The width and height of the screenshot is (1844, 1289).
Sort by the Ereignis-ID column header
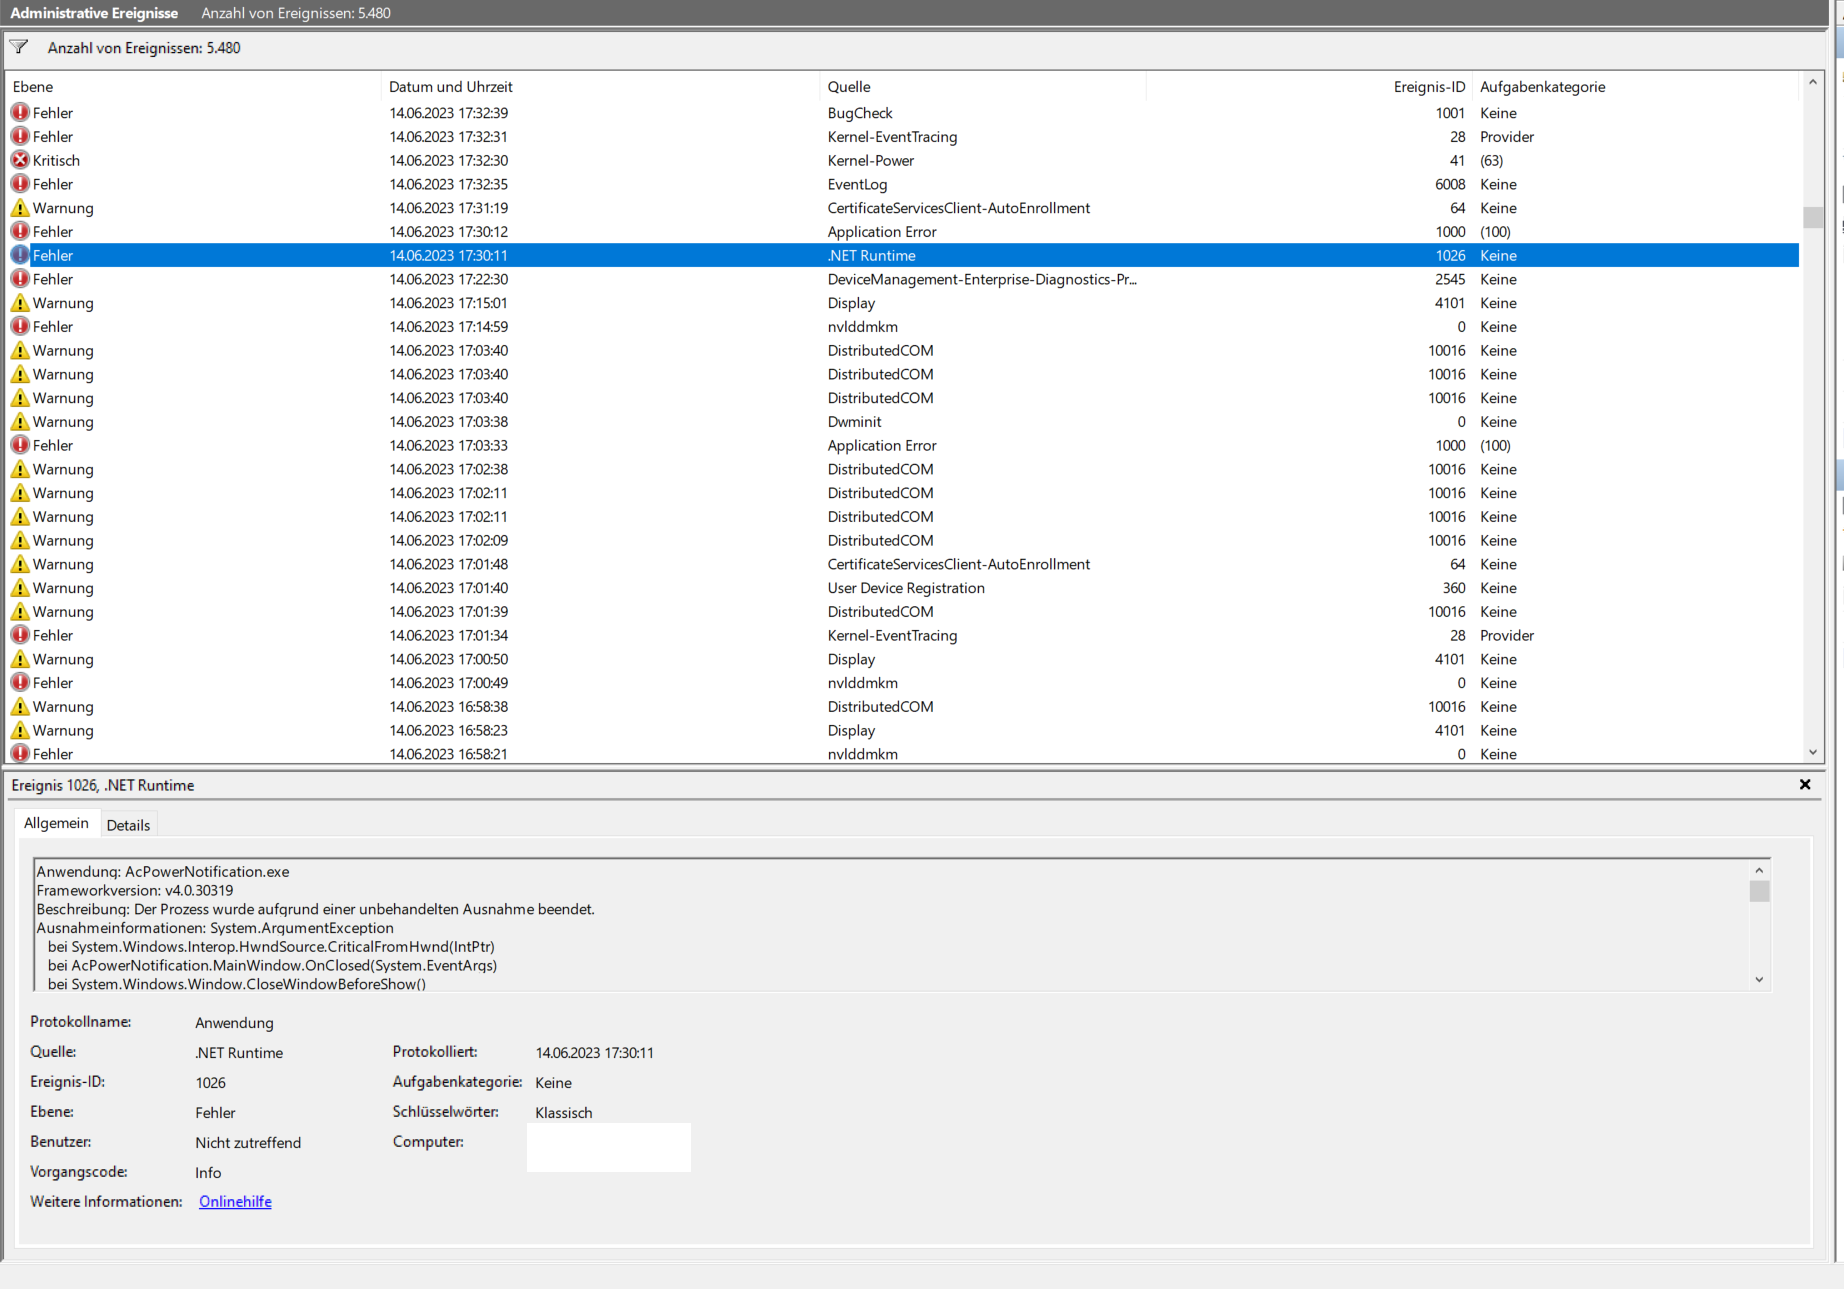(1308, 87)
